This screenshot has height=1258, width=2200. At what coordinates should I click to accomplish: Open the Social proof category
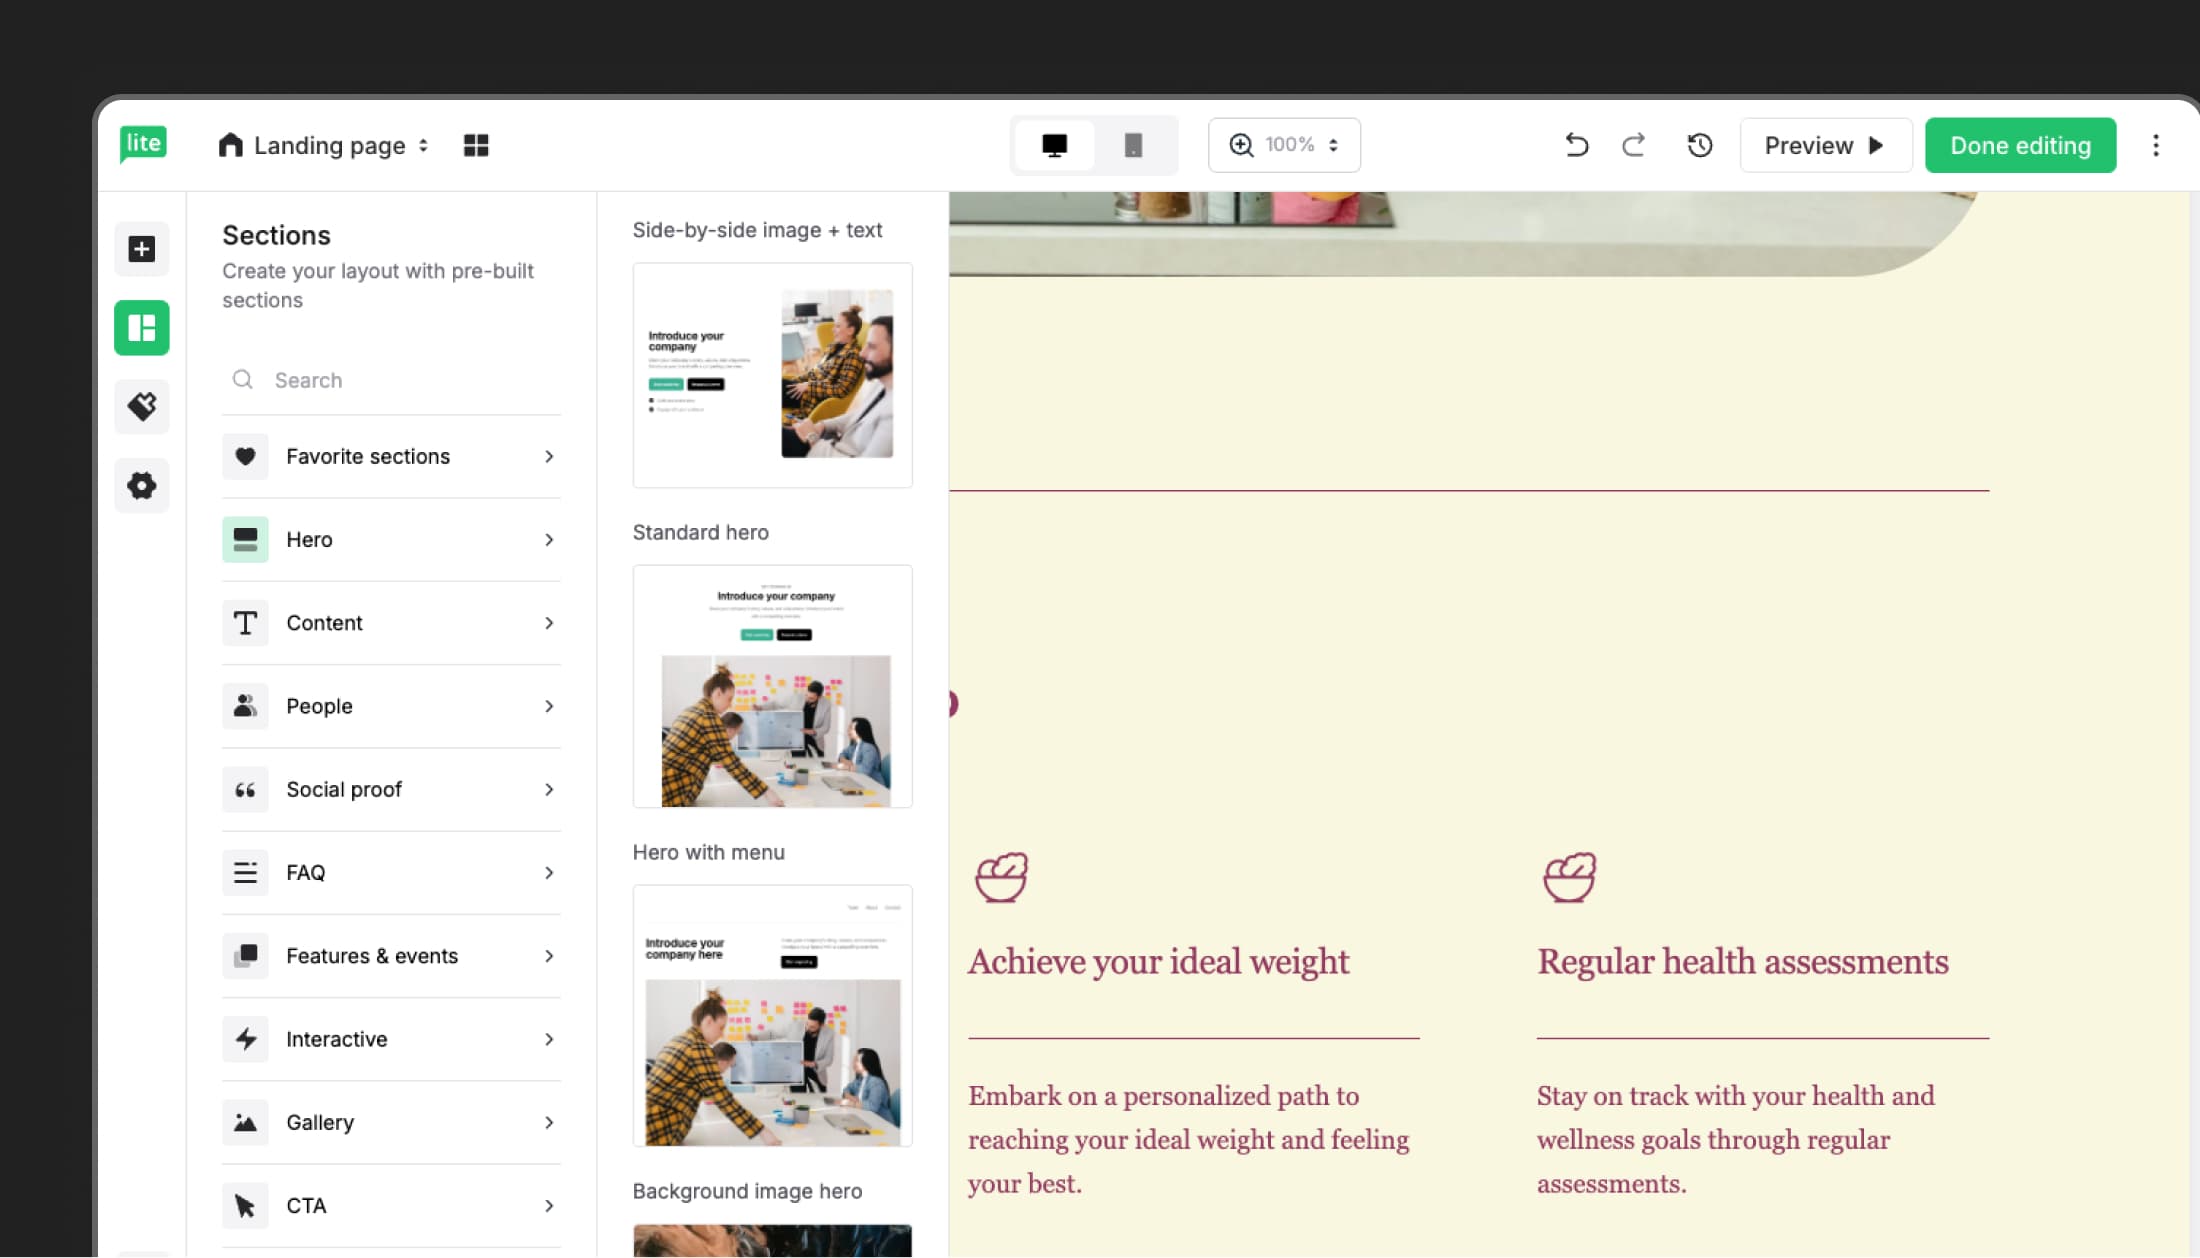pos(391,789)
